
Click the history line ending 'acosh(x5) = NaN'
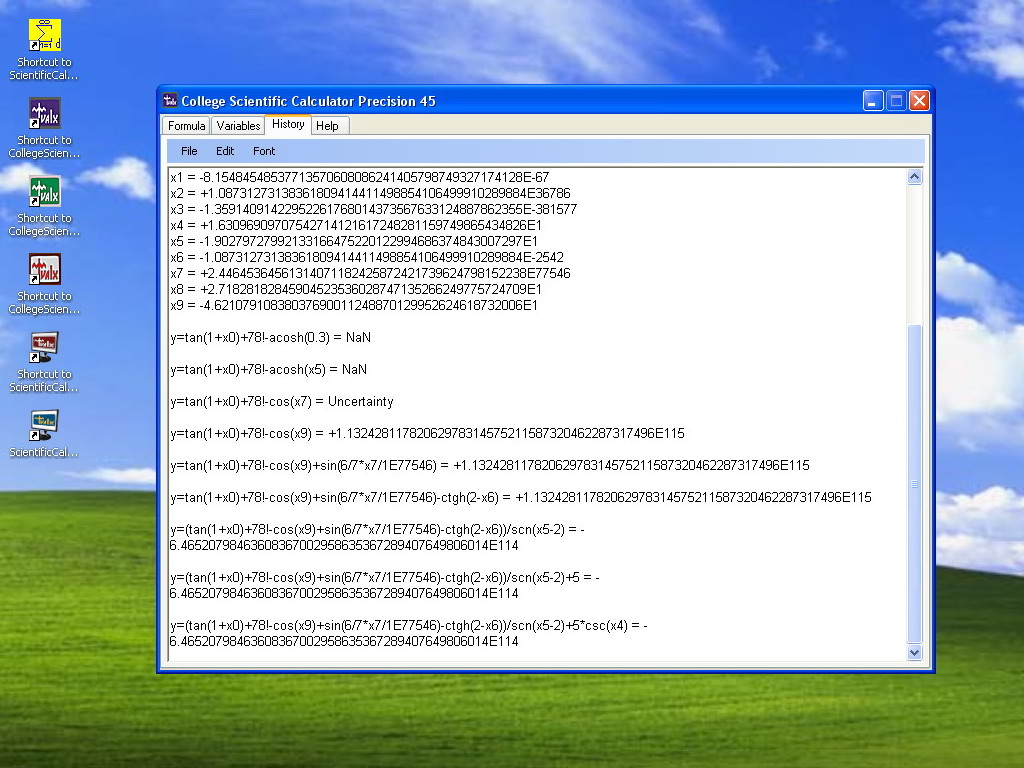pos(268,370)
